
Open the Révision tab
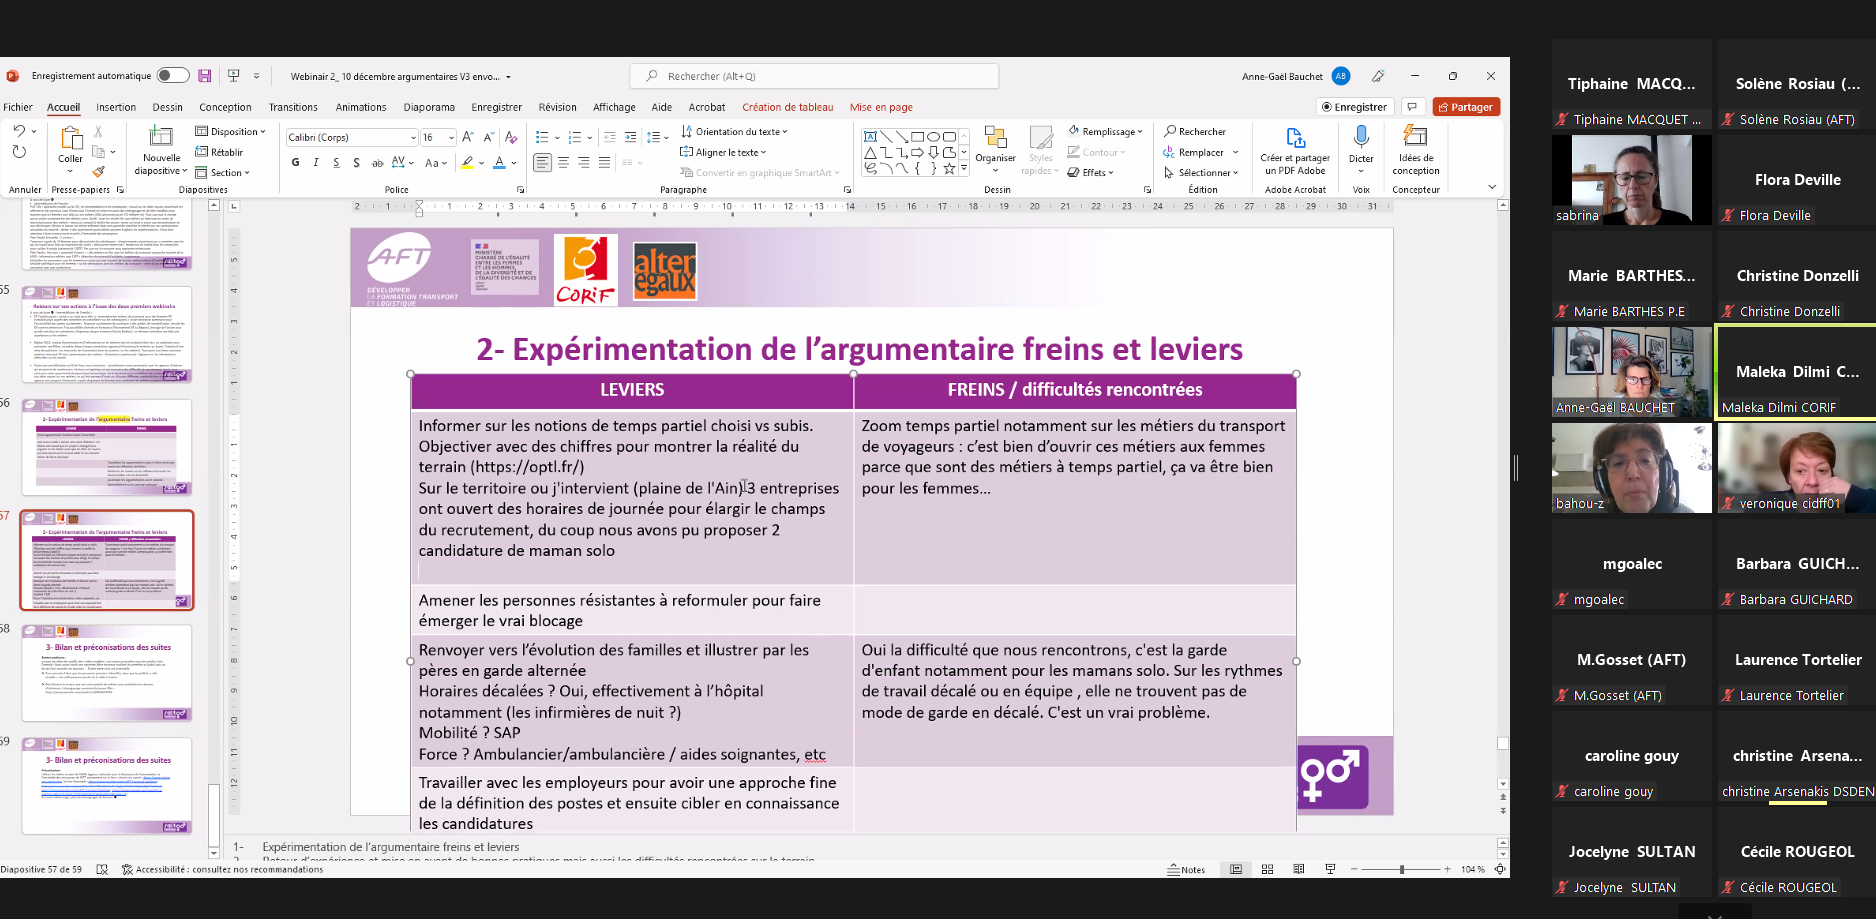click(557, 107)
